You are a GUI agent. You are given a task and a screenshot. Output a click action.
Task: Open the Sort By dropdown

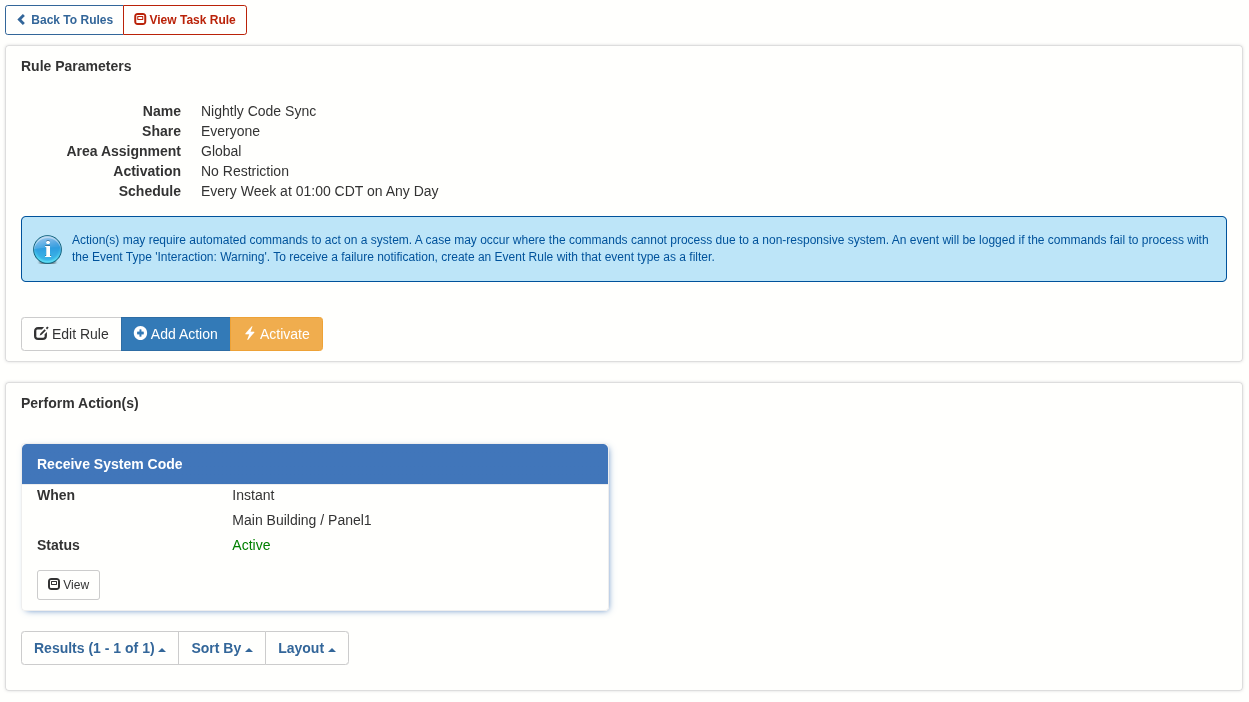221,648
